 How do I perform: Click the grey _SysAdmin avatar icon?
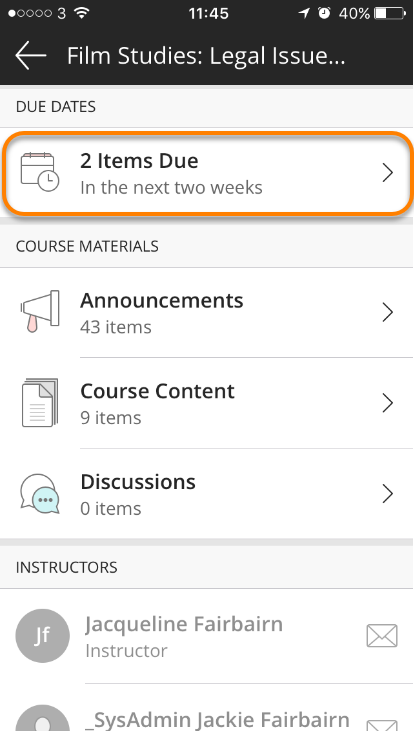42,718
